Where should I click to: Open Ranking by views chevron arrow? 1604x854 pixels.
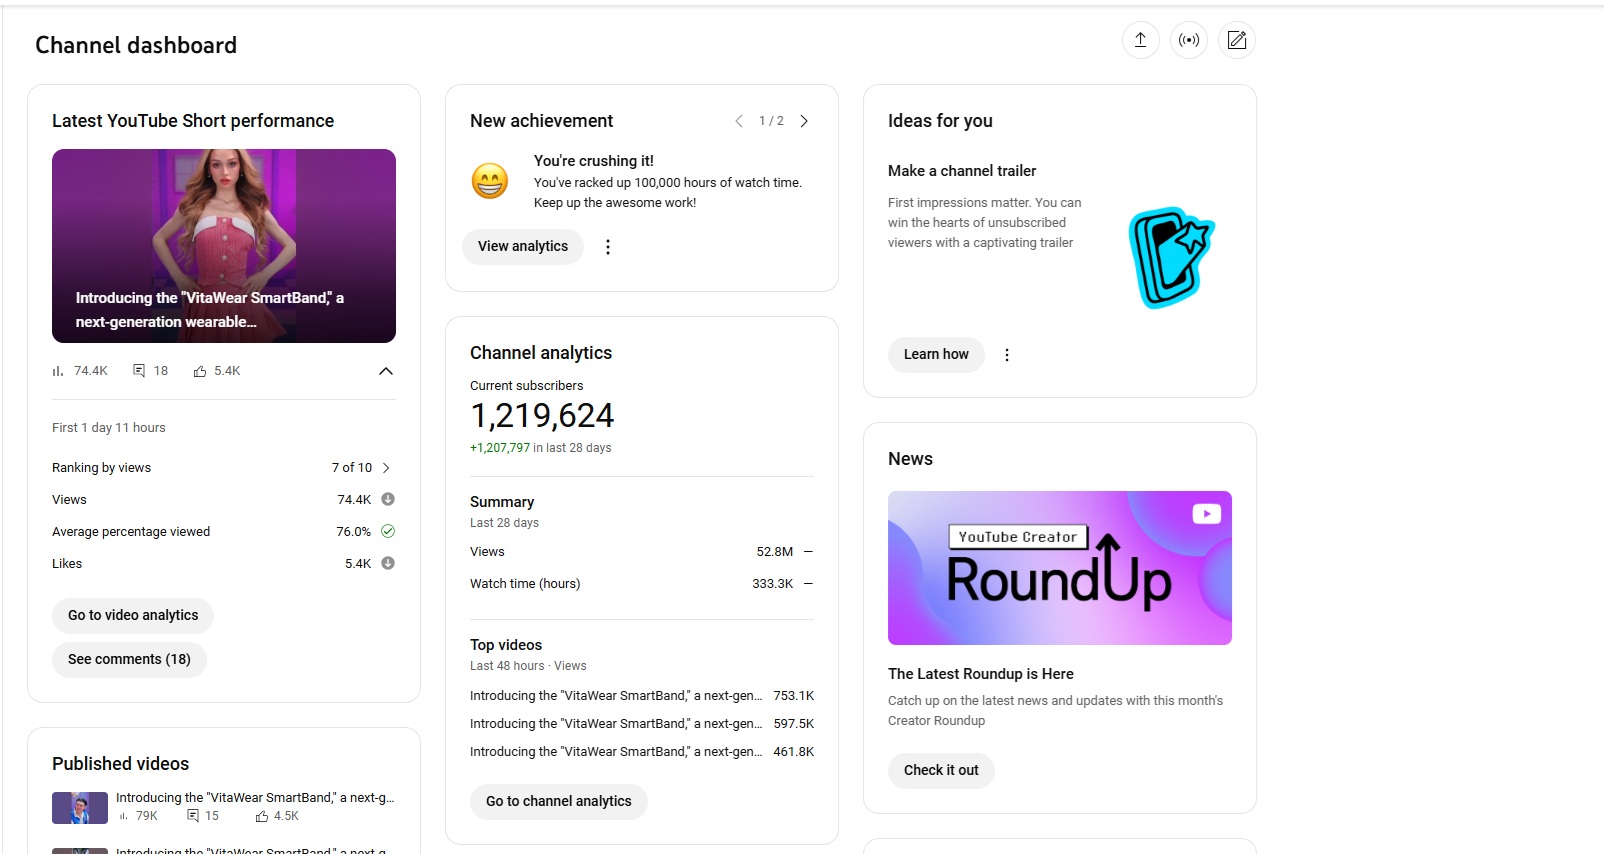coord(386,468)
